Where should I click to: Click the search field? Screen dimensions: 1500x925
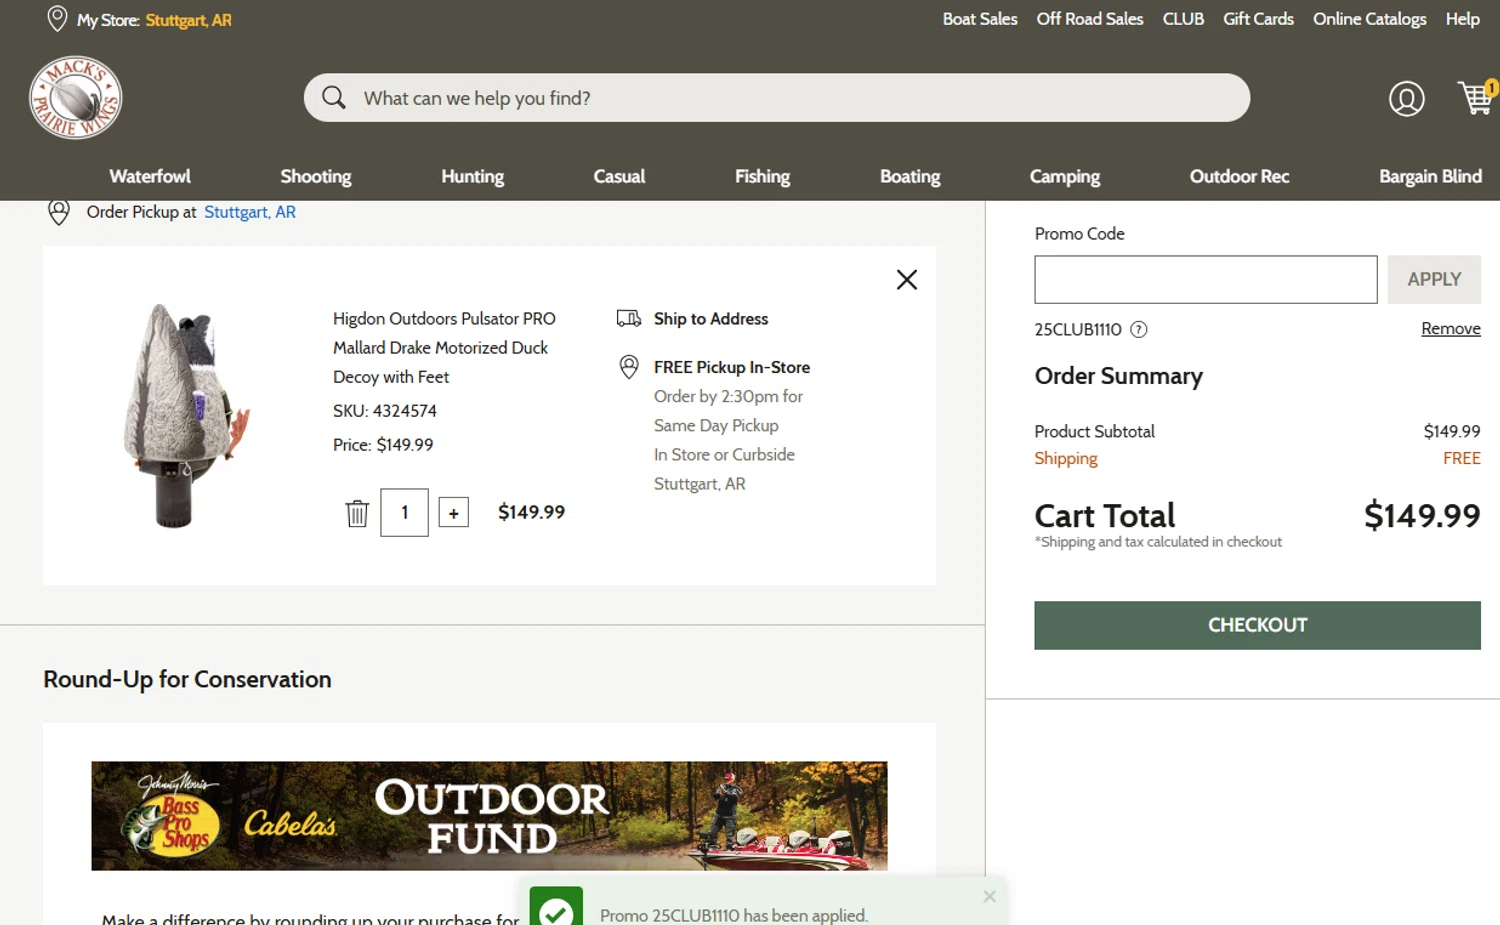tap(777, 97)
